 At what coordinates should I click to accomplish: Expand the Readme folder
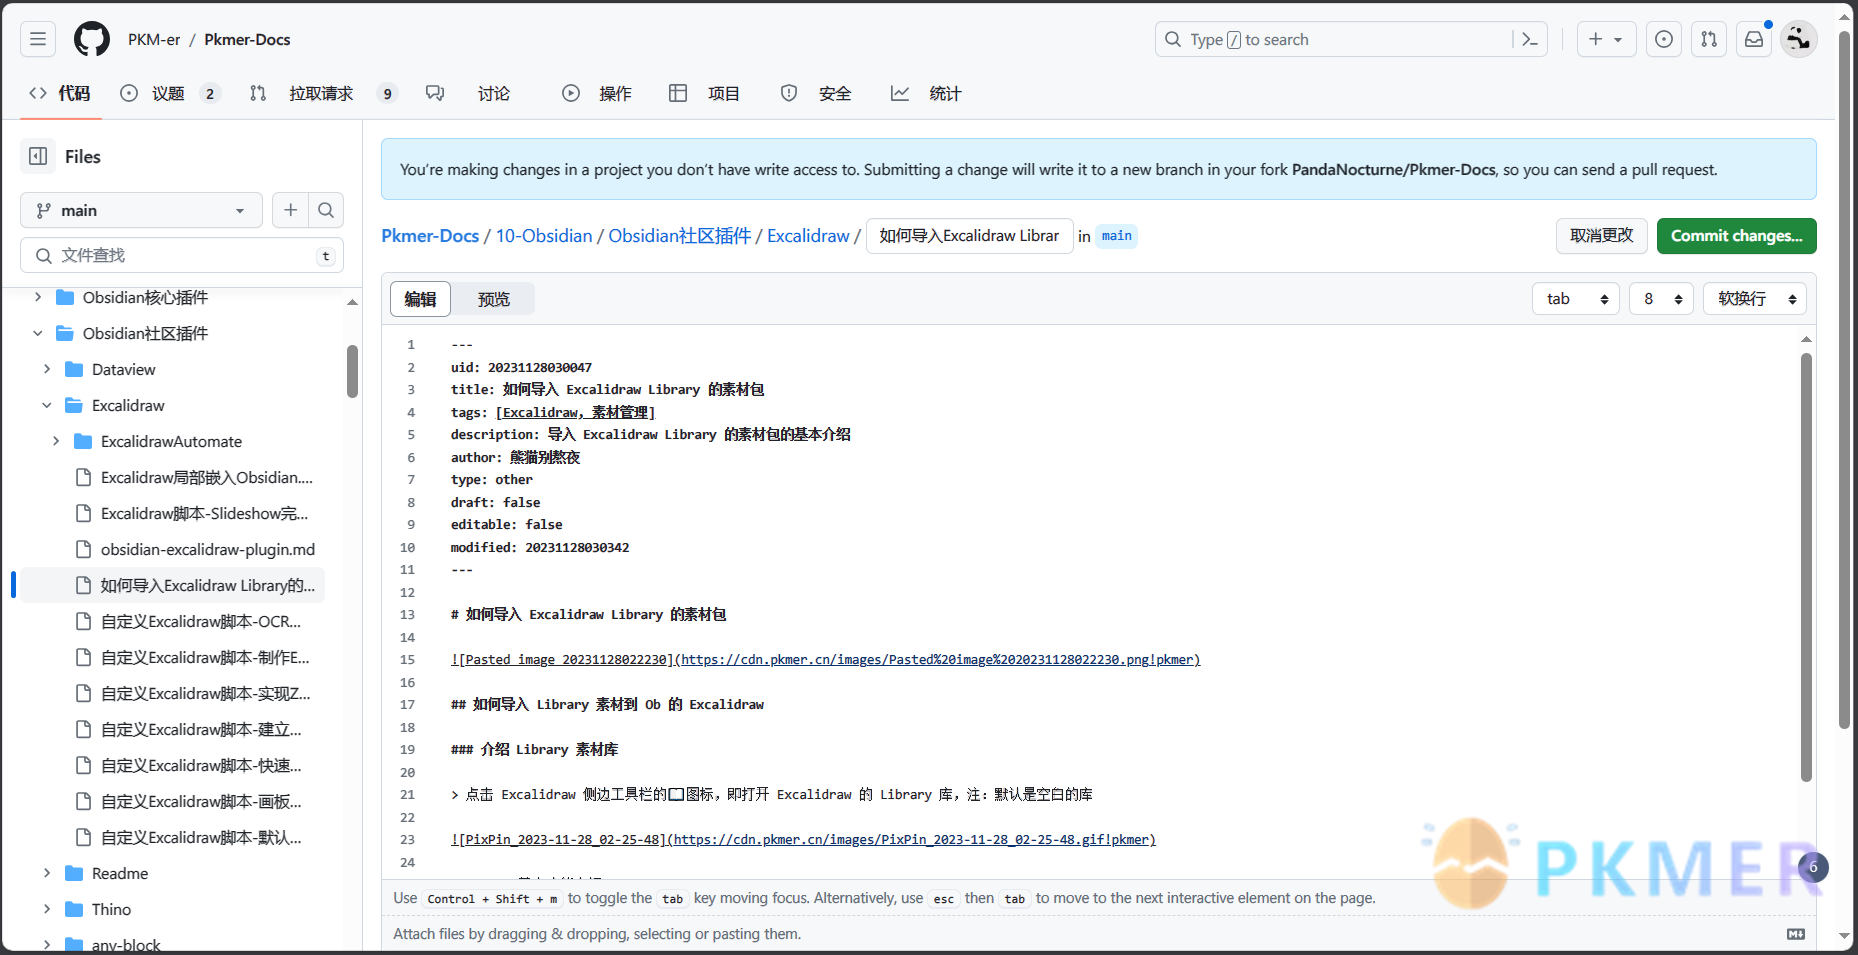tap(47, 873)
